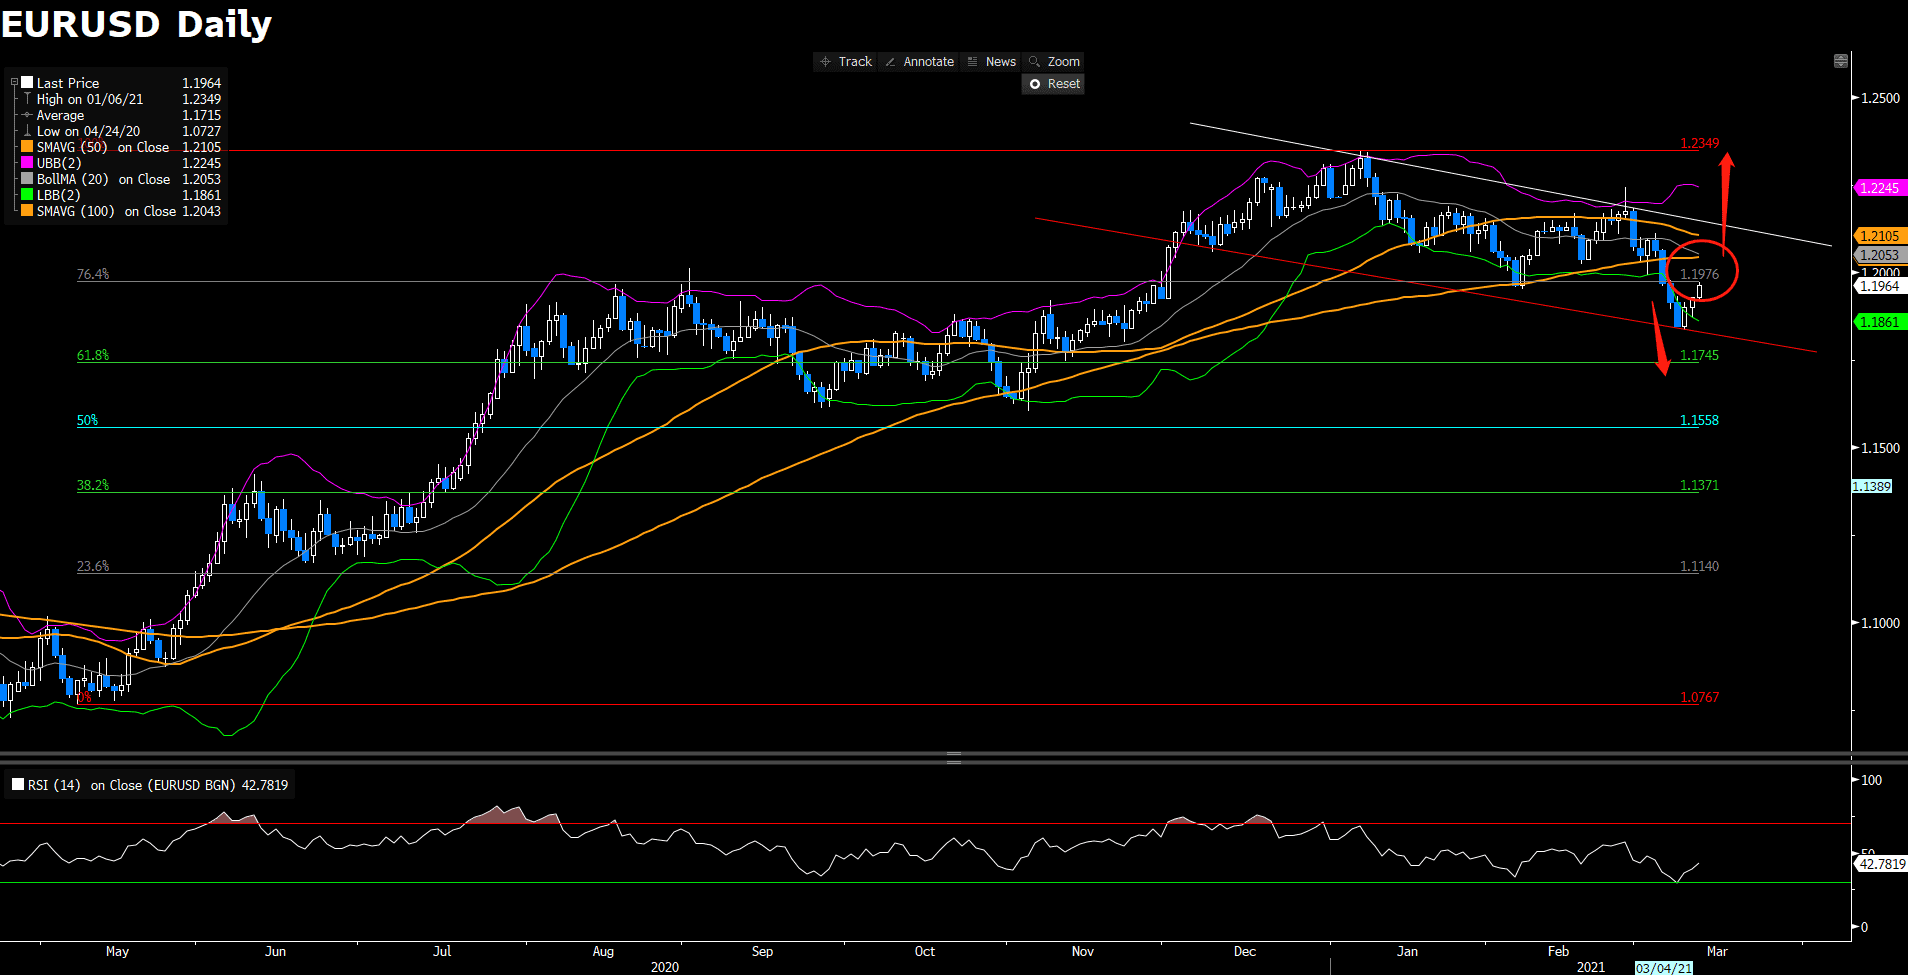Viewport: 1908px width, 975px height.
Task: Select the 'Low on 04/24/20' legend text
Action: click(x=88, y=131)
